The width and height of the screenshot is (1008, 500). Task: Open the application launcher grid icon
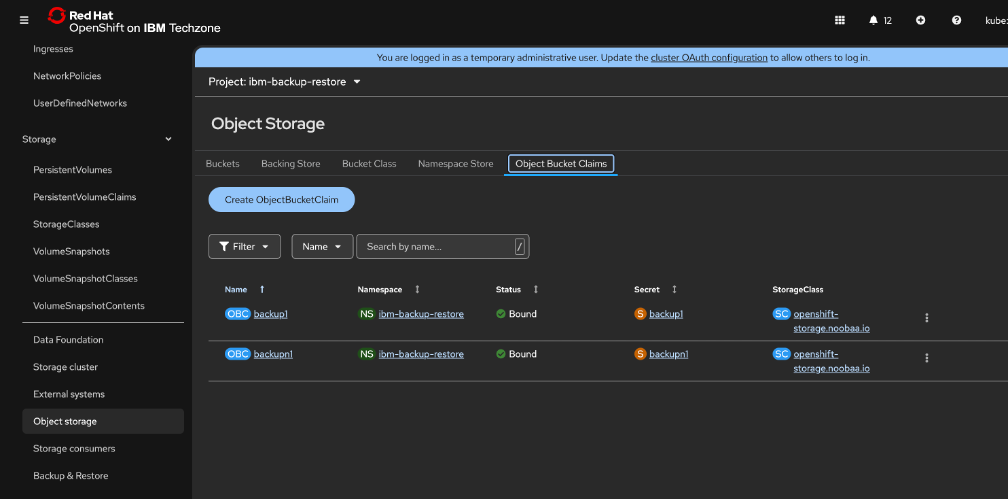839,20
